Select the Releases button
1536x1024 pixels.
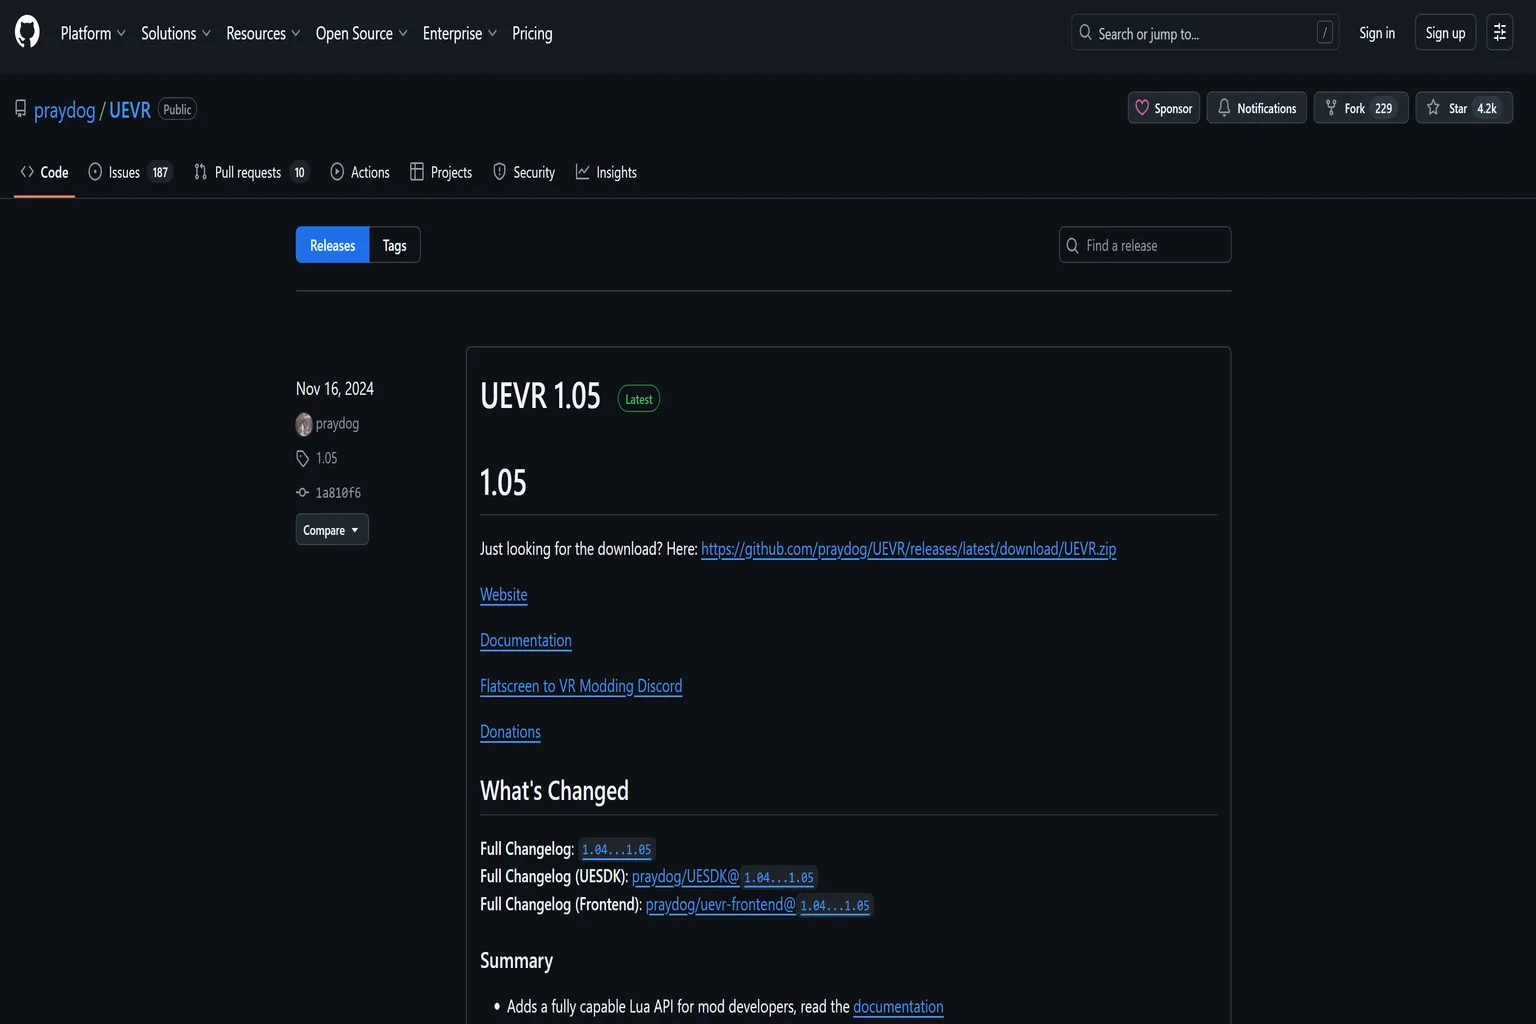coord(333,245)
